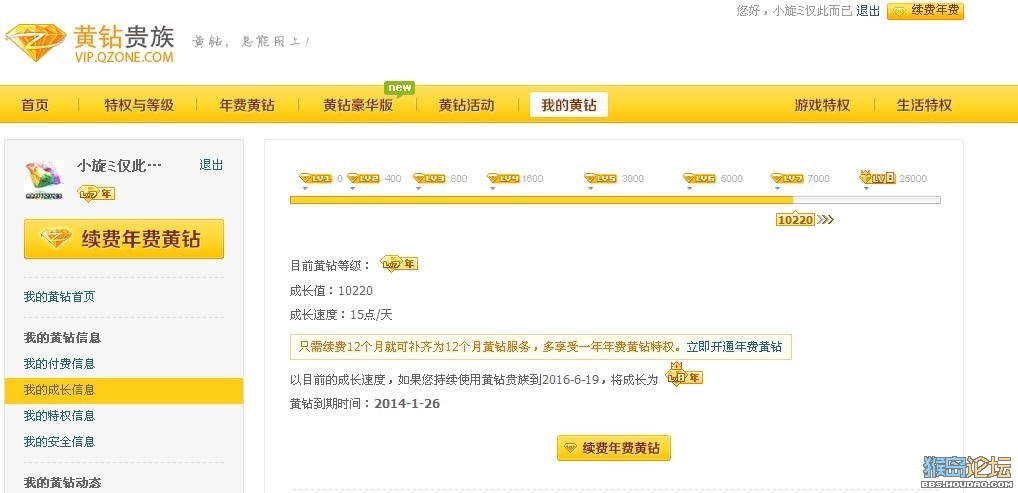Click the yellow diamond QZone VIP logo
Viewport: 1018px width, 493px height.
[x=35, y=42]
